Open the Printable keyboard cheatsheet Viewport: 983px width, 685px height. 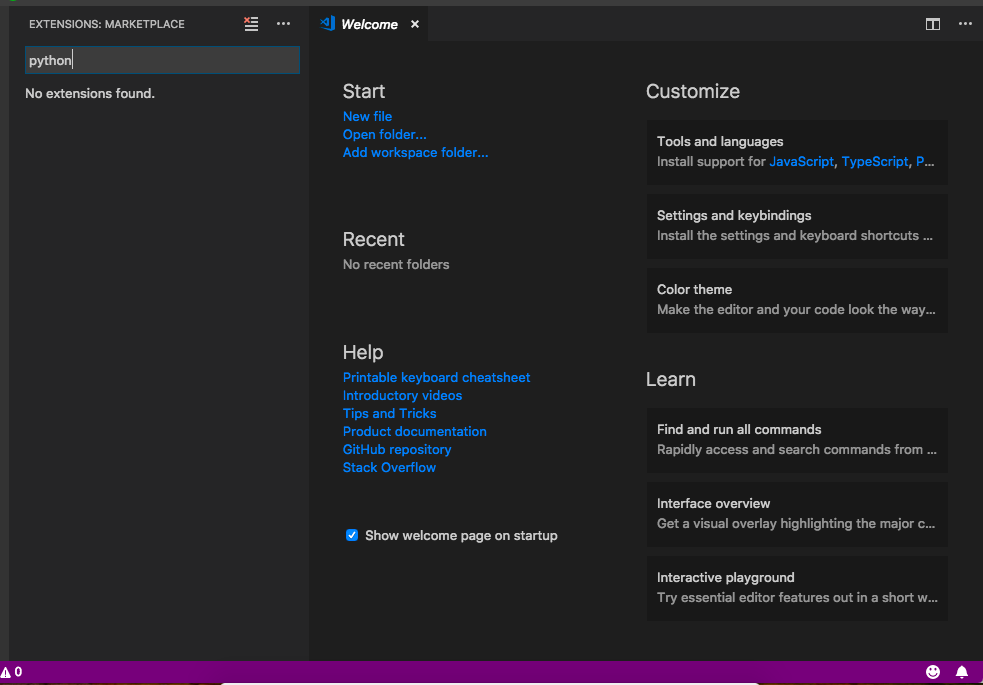pos(436,377)
